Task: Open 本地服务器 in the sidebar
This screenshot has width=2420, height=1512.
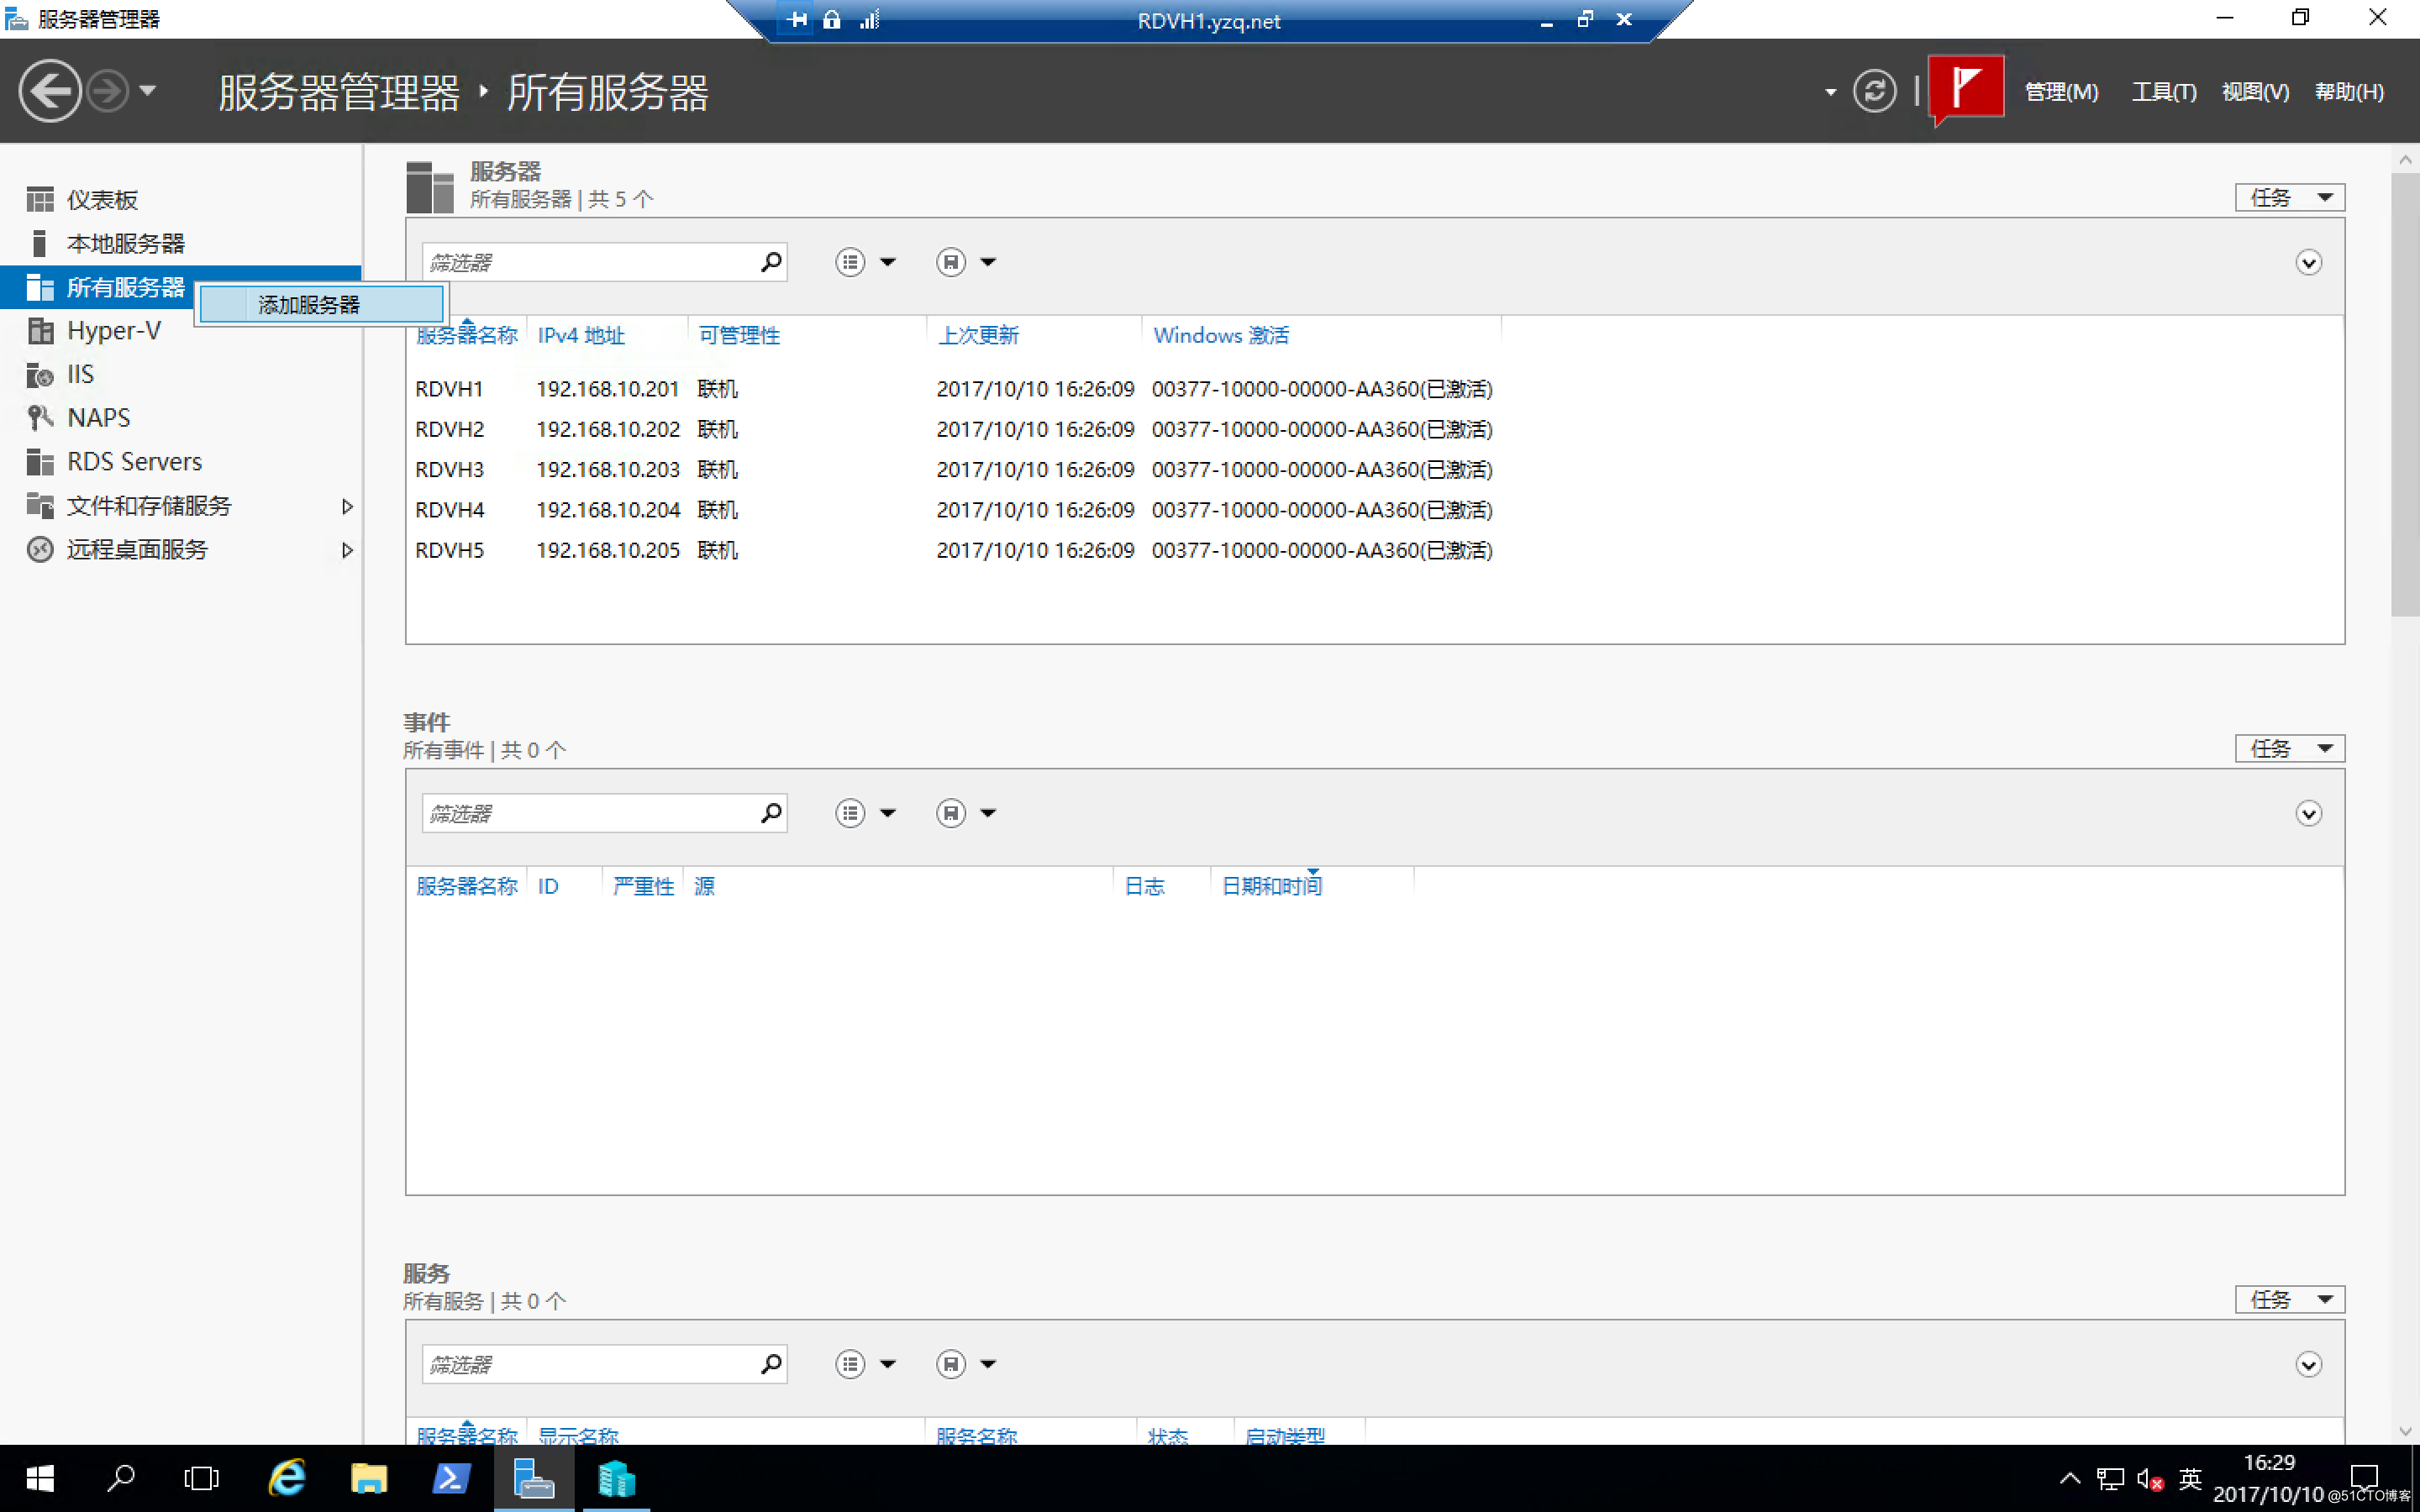Action: pos(125,243)
